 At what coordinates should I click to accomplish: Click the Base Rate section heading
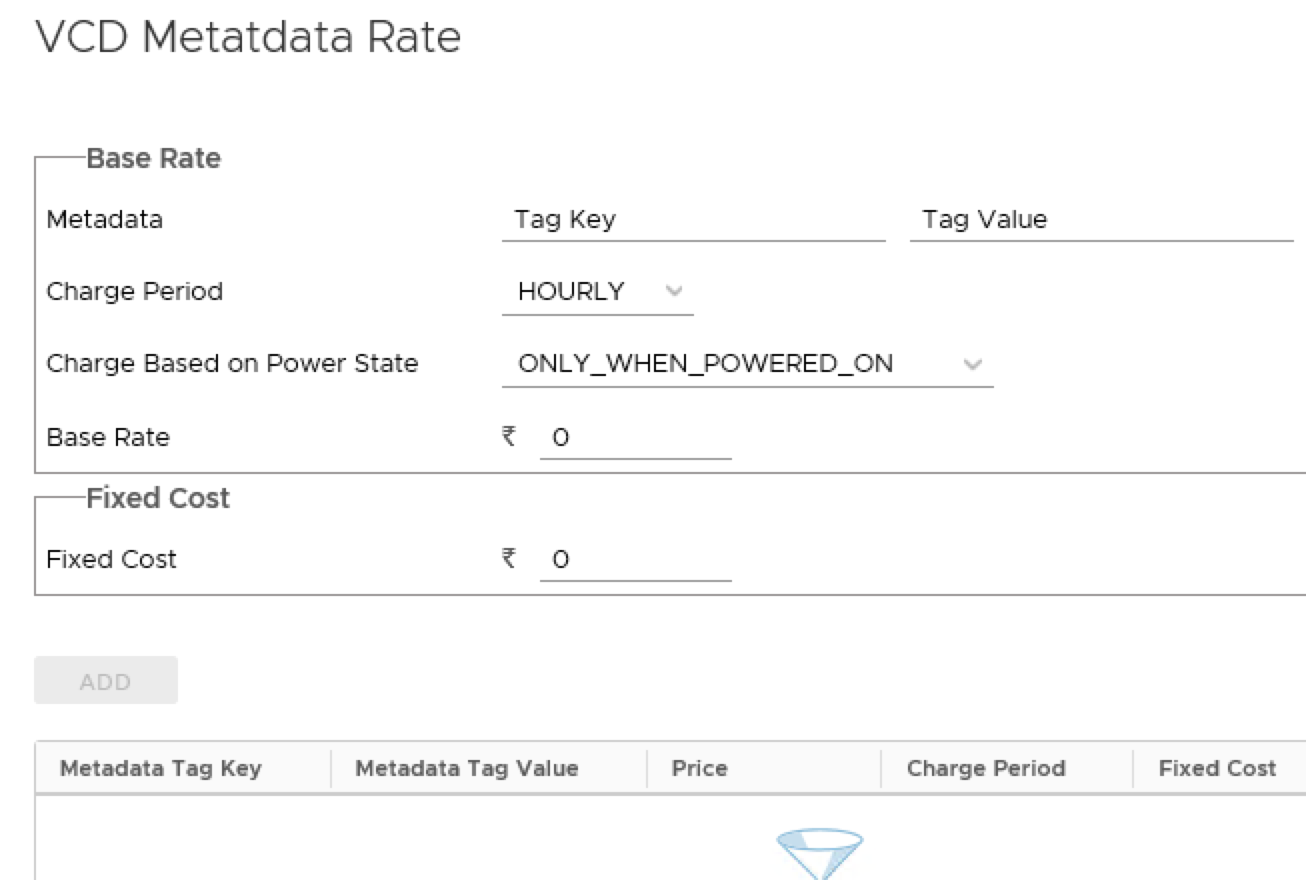pos(153,158)
